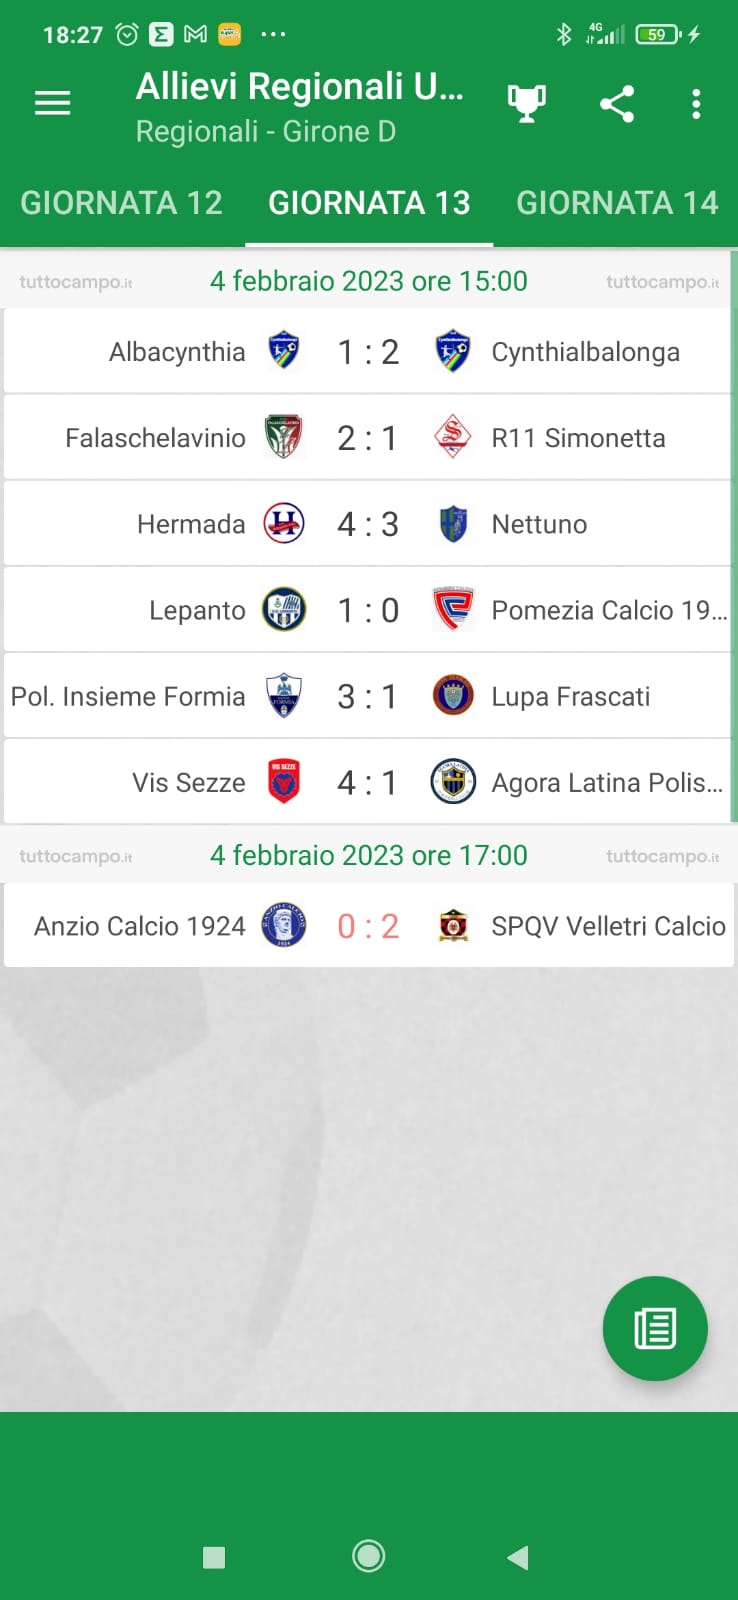
Task: Open the hamburger navigation menu
Action: tap(53, 103)
